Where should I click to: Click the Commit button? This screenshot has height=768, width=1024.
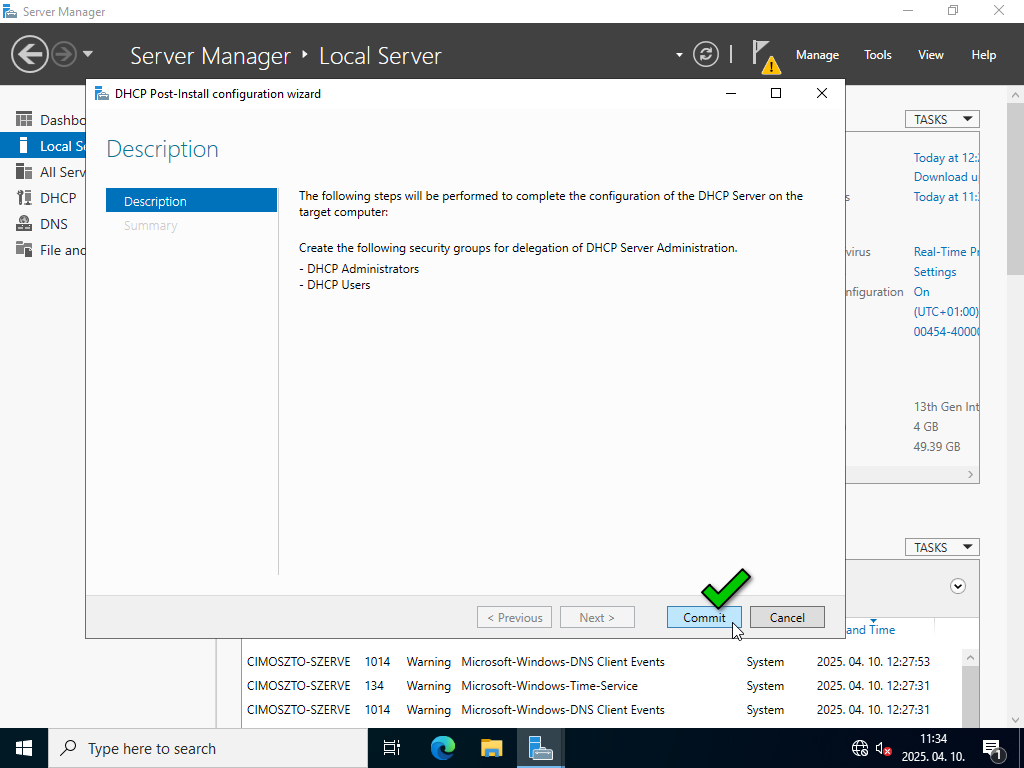(x=704, y=617)
